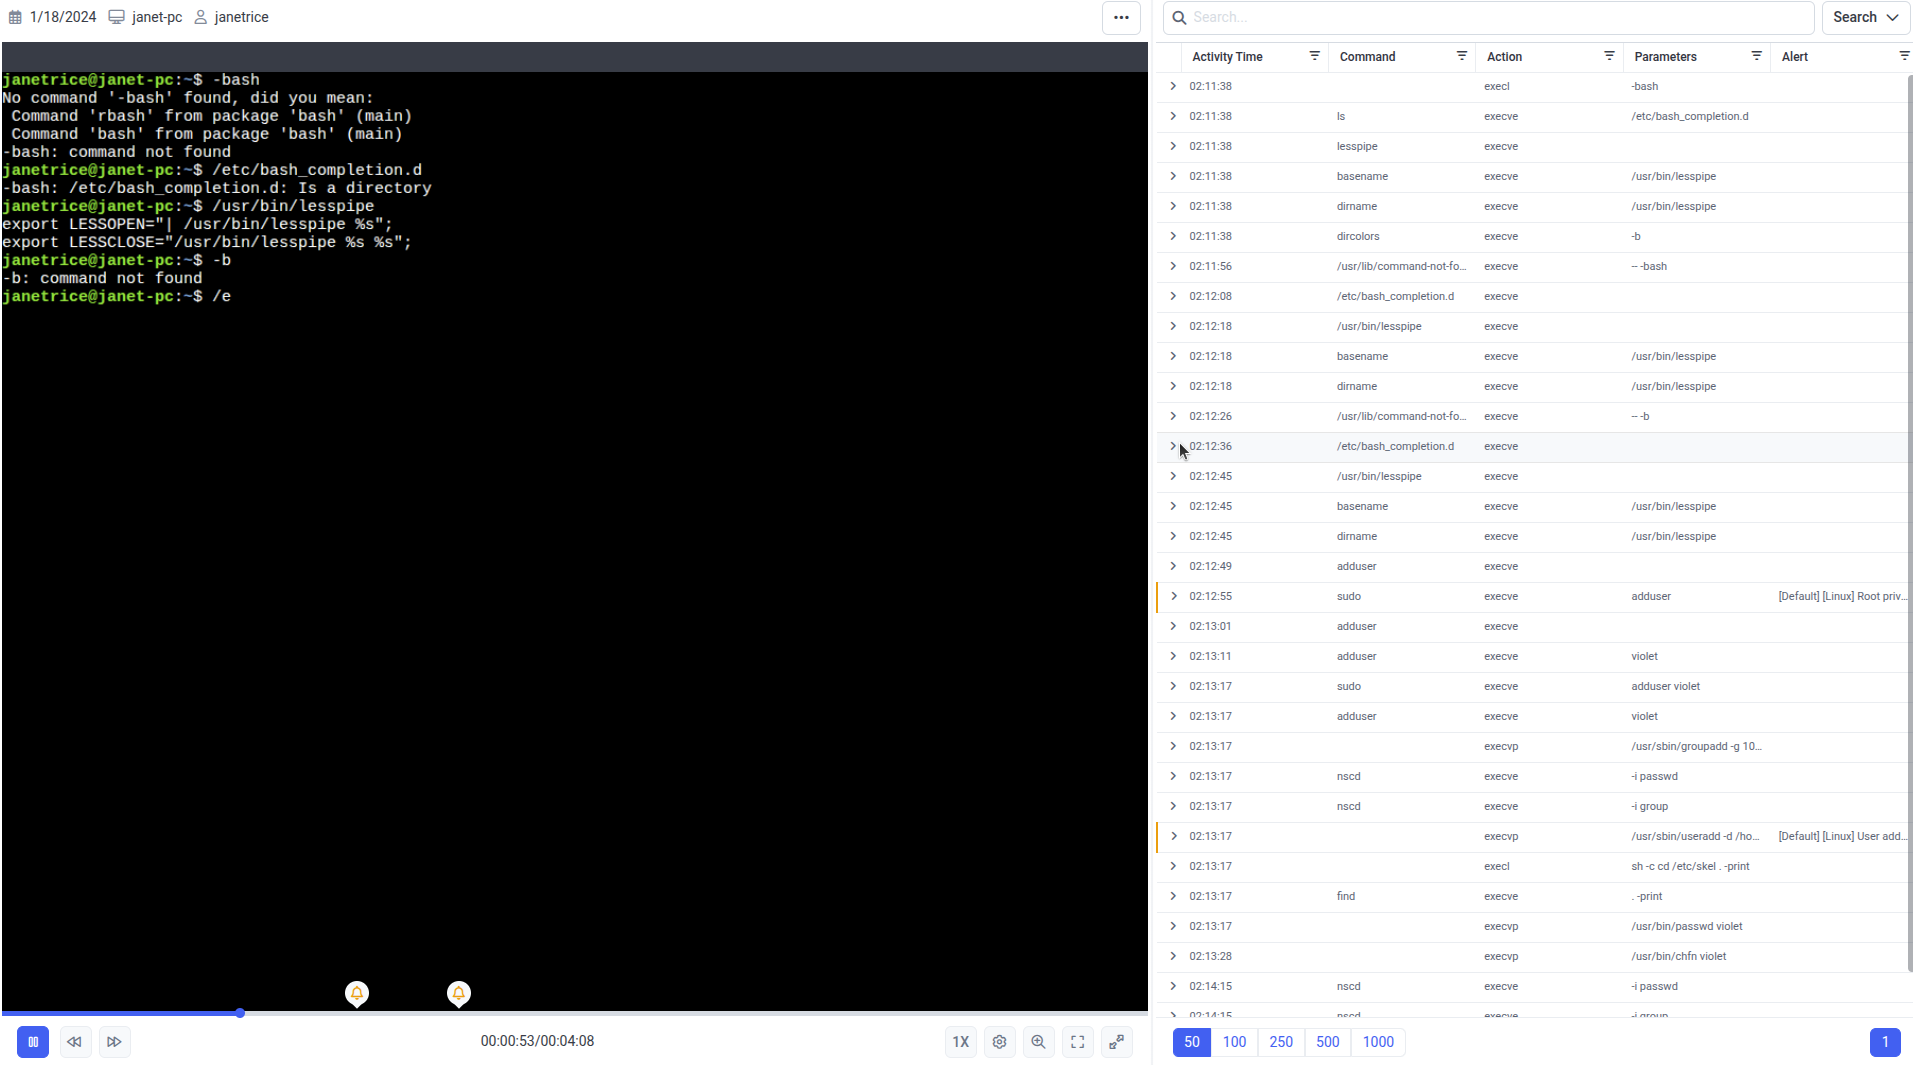This screenshot has height=1065, width=1913.
Task: Filter the Alert column
Action: (1903, 56)
